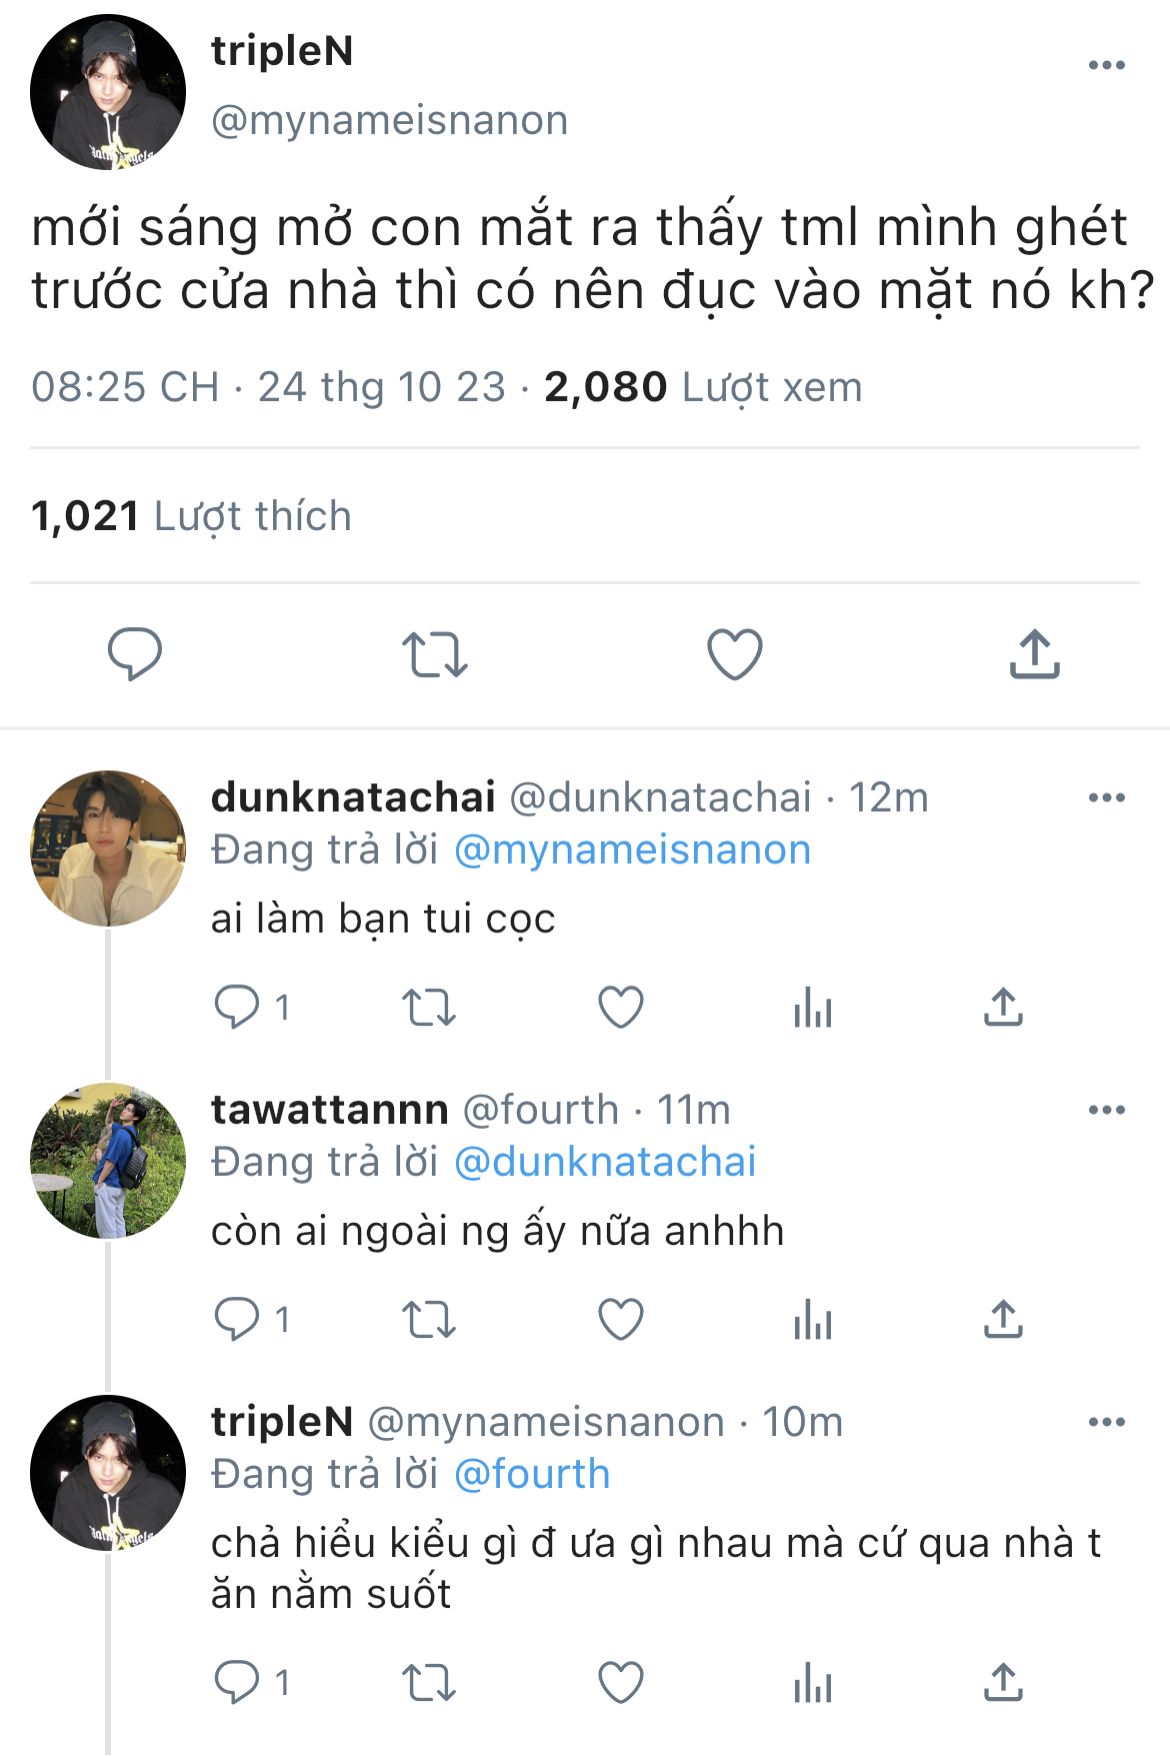This screenshot has height=1756, width=1170.
Task: Like dunknatachai's reply
Action: 620,1007
